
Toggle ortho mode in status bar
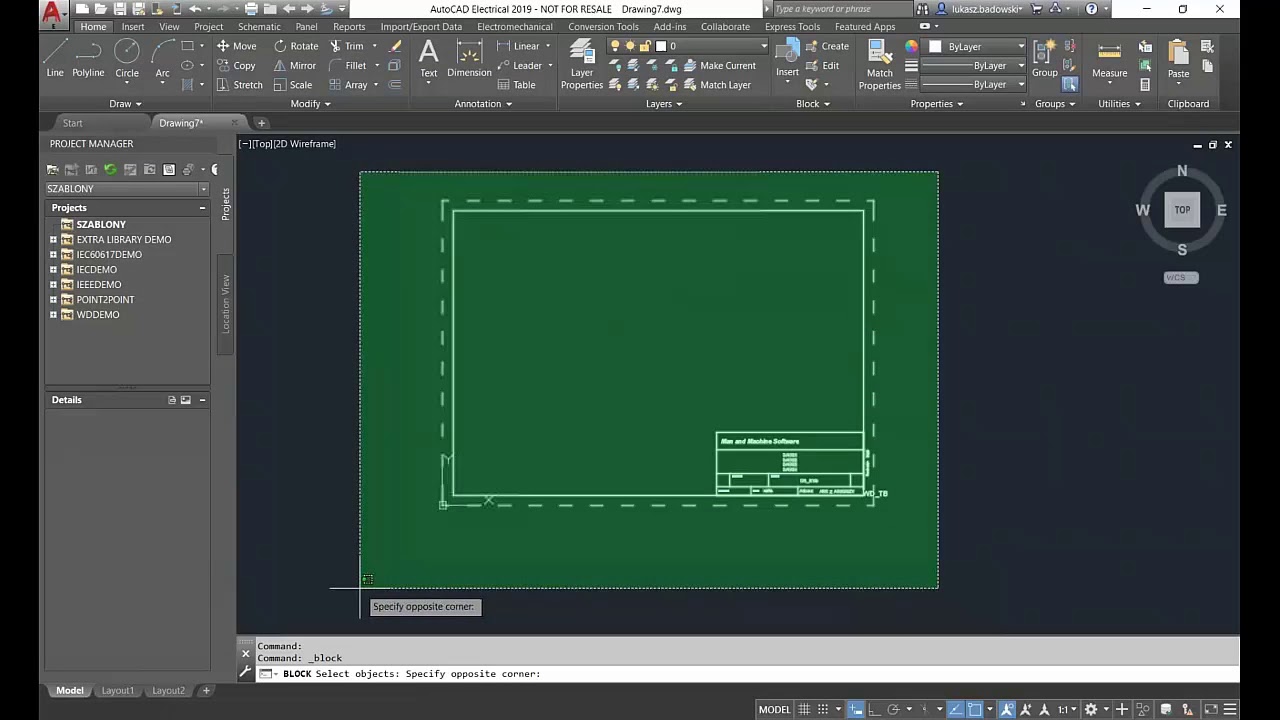[875, 710]
